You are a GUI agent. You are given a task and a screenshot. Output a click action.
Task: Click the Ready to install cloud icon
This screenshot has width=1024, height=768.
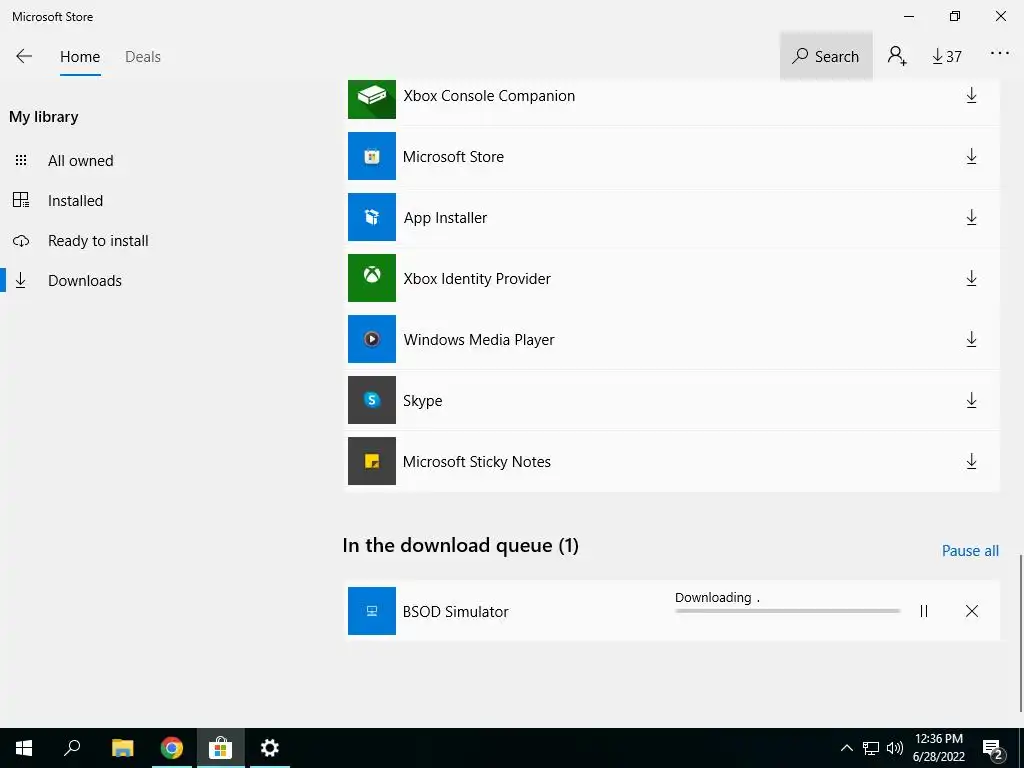[x=21, y=241]
